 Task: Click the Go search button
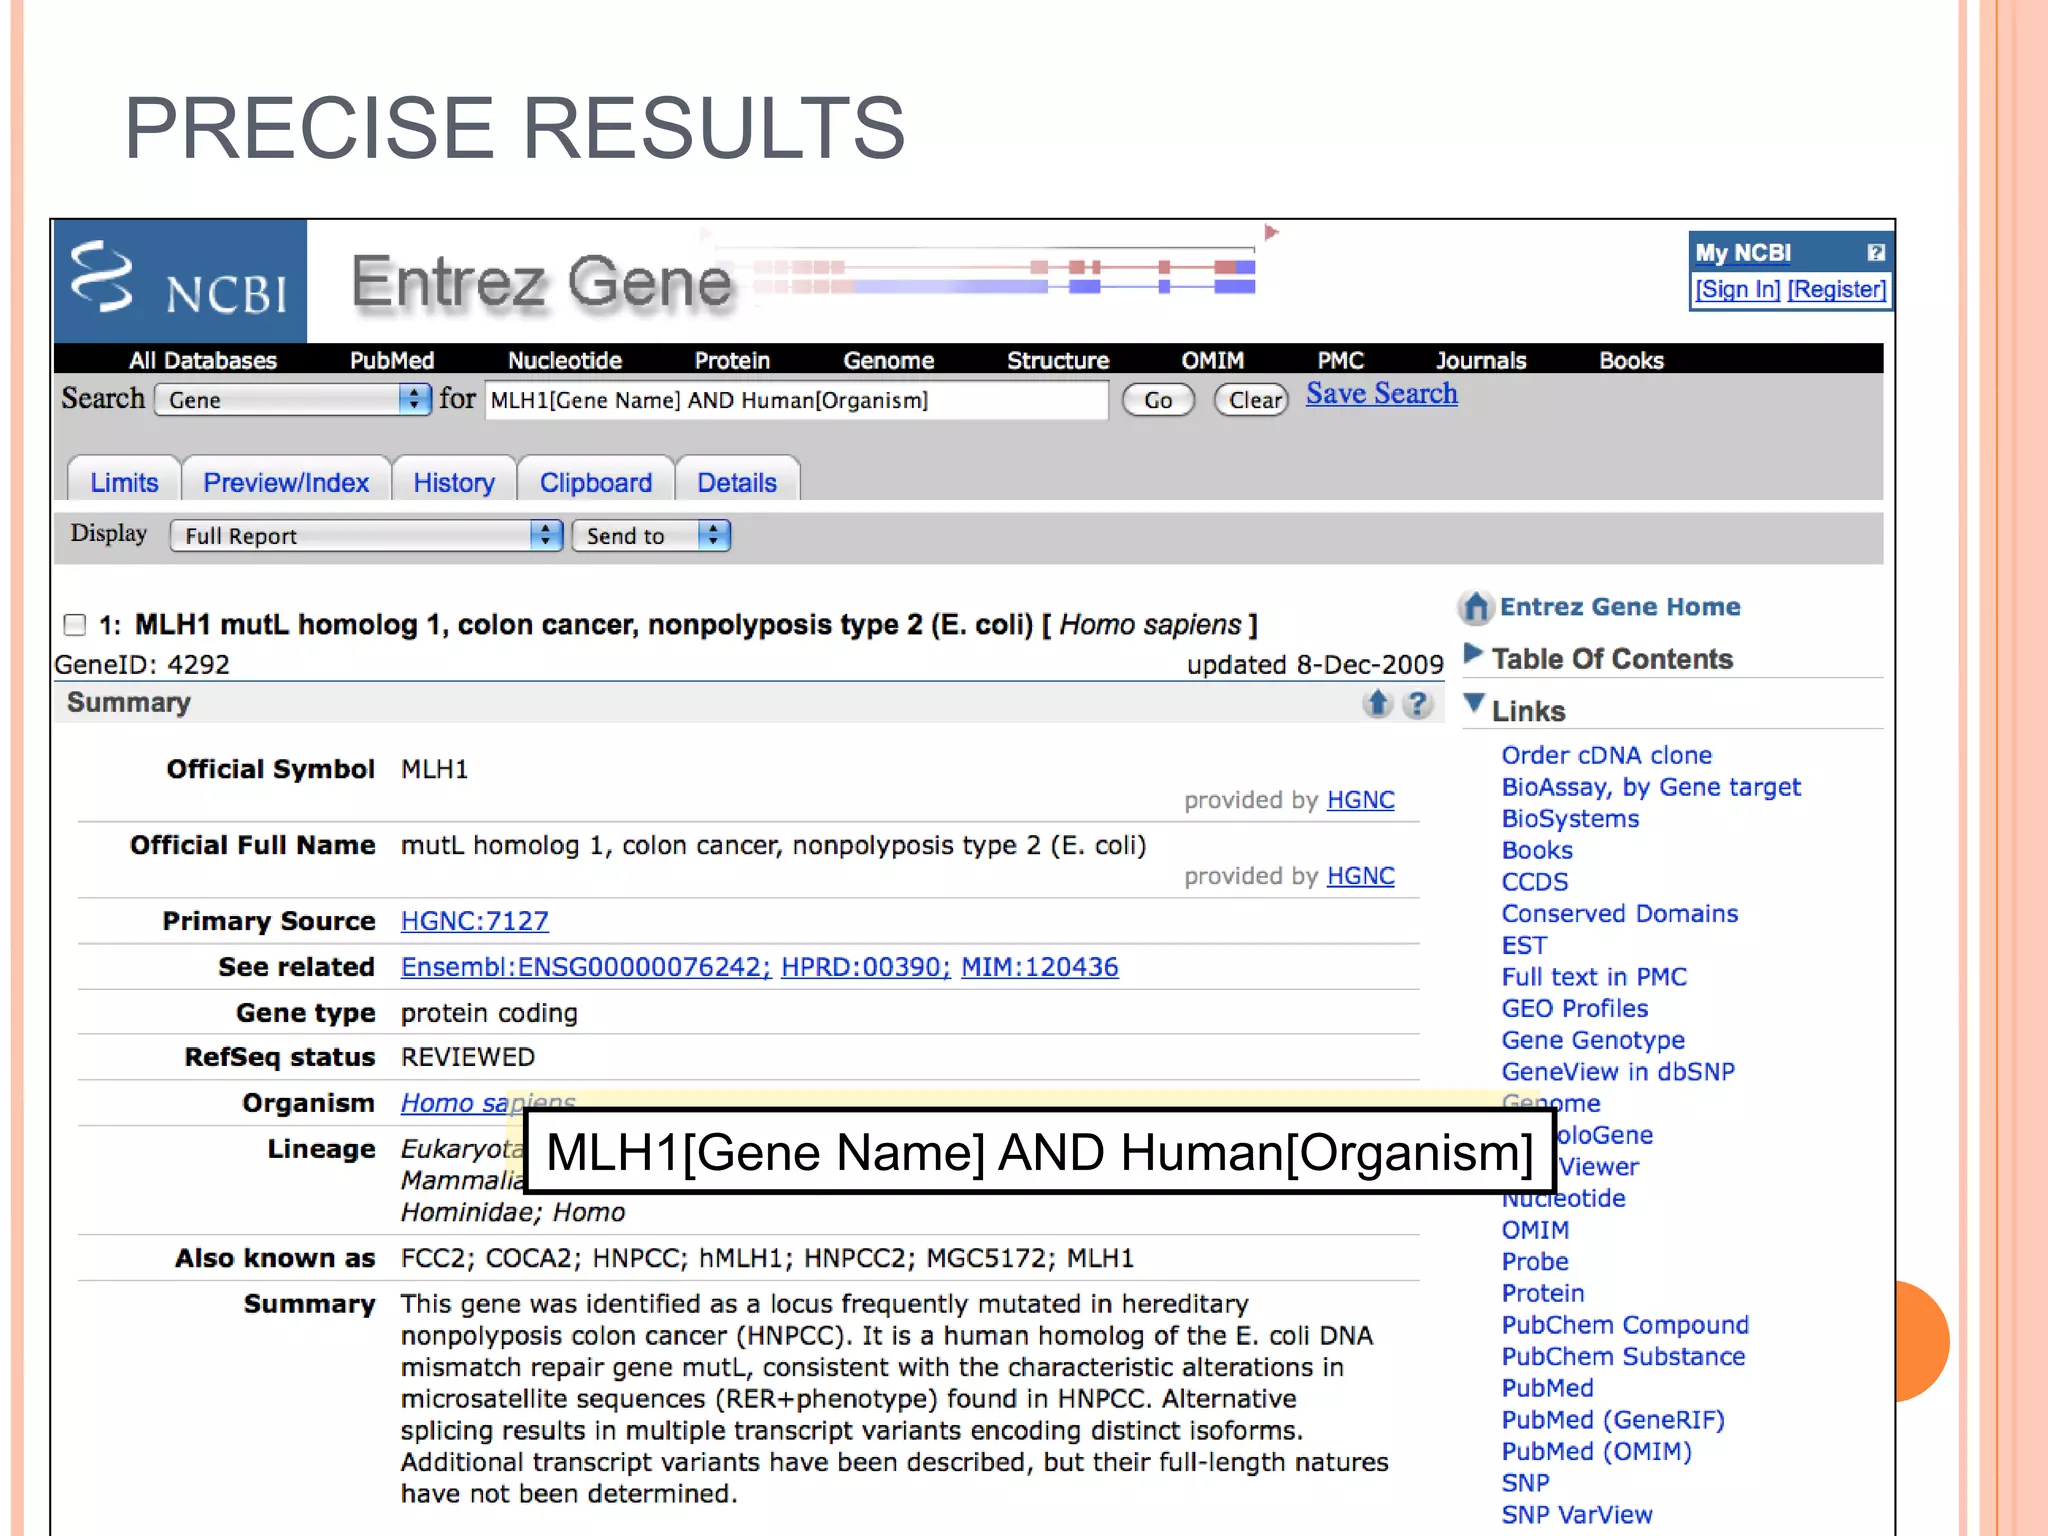click(x=1158, y=400)
